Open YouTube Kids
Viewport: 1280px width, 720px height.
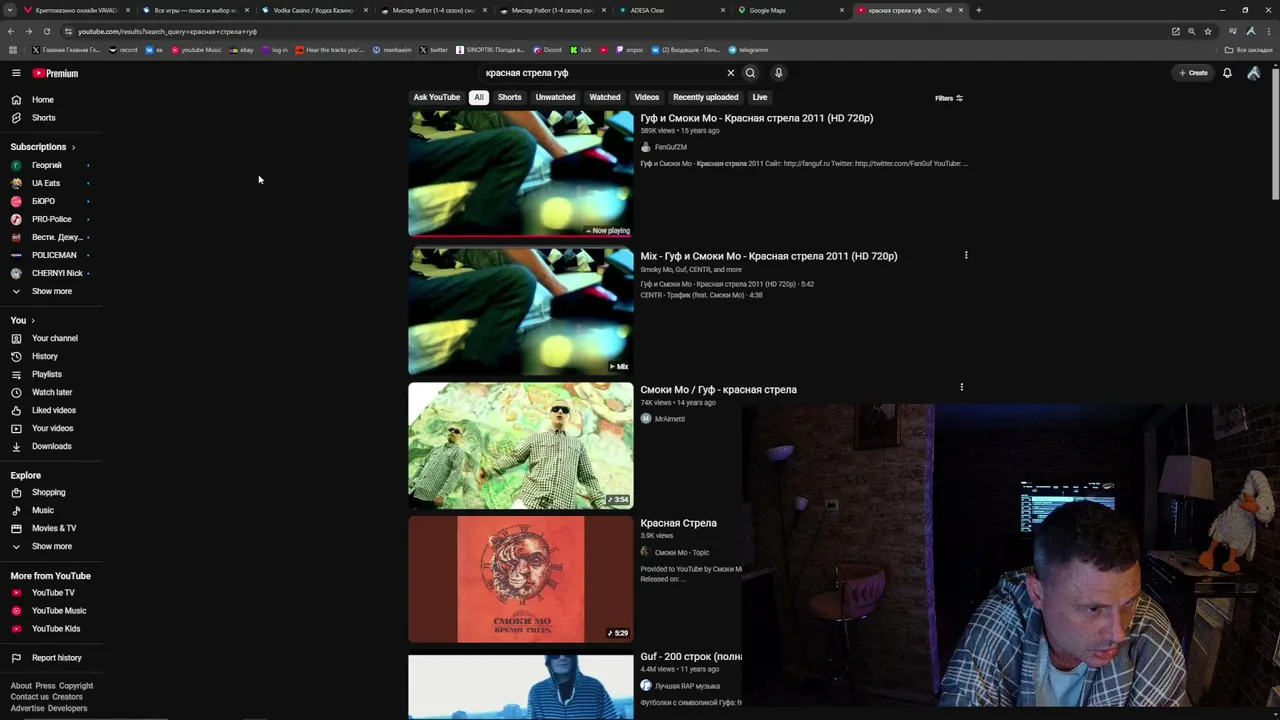click(55, 629)
